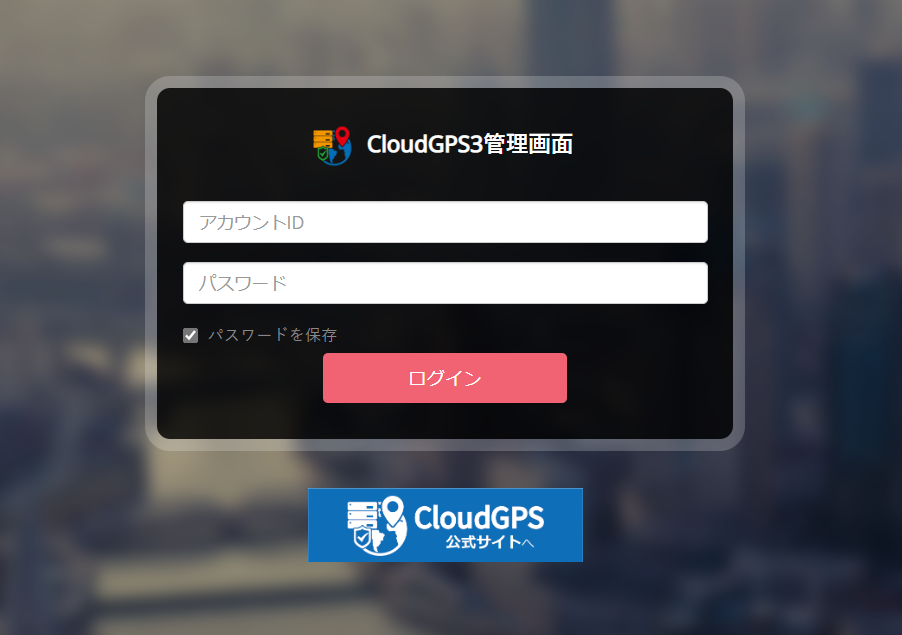The image size is (902, 635).
Task: Click the blue globe in header logo
Action: pyautogui.click(x=338, y=152)
